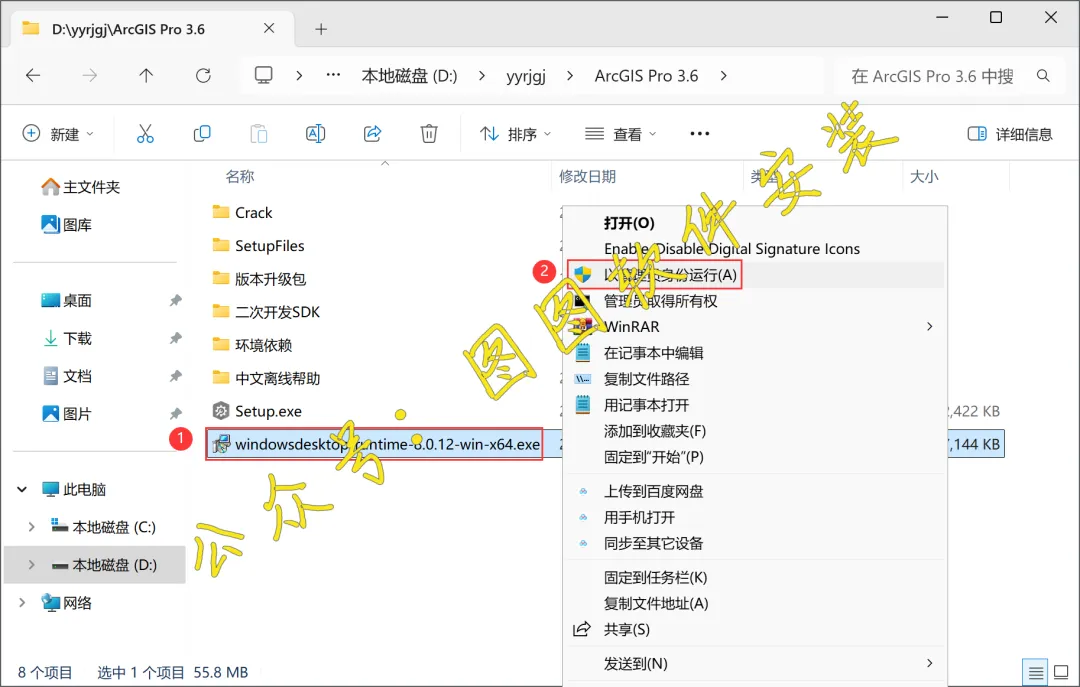Screen dimensions: 1080x687
Task: Click the 图库 gallery icon
Action: pyautogui.click(x=50, y=225)
